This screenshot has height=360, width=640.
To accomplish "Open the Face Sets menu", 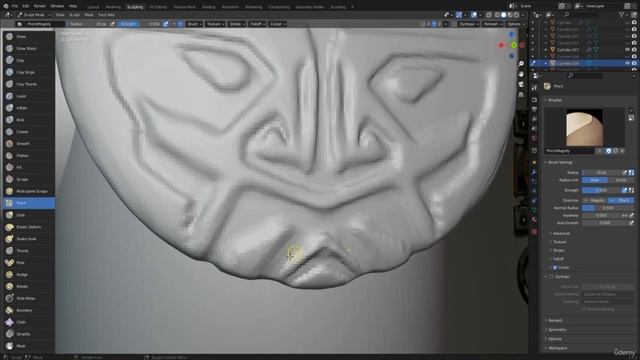I will (x=106, y=15).
